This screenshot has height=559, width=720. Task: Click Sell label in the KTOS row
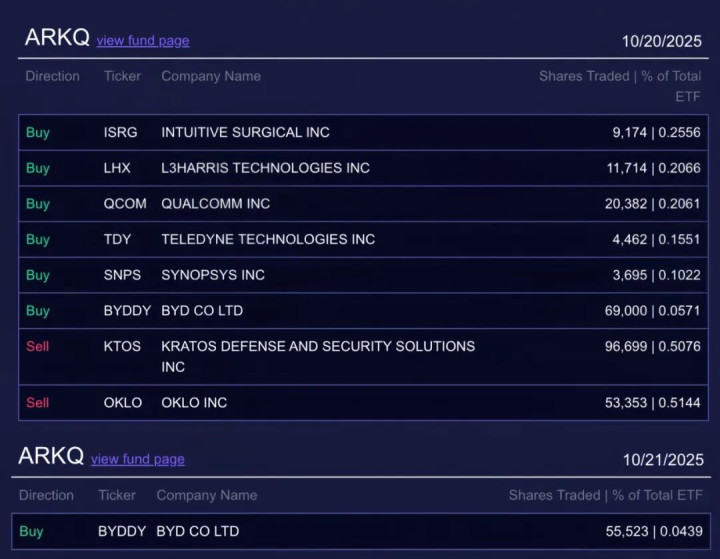pos(37,346)
